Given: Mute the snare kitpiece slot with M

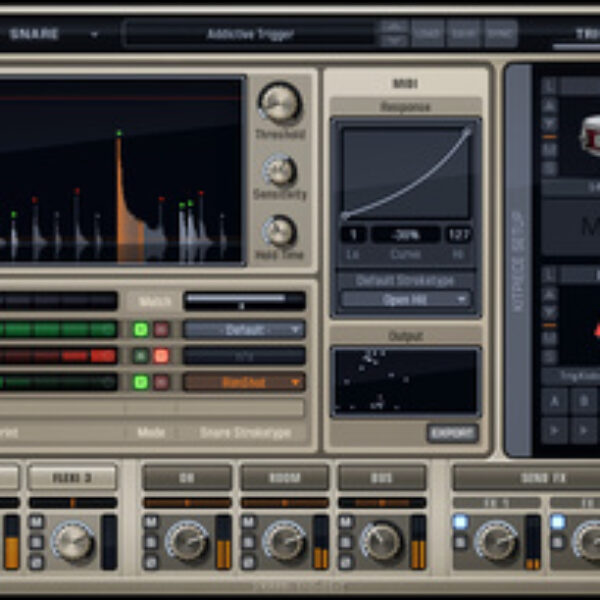Looking at the screenshot, I should tap(549, 150).
